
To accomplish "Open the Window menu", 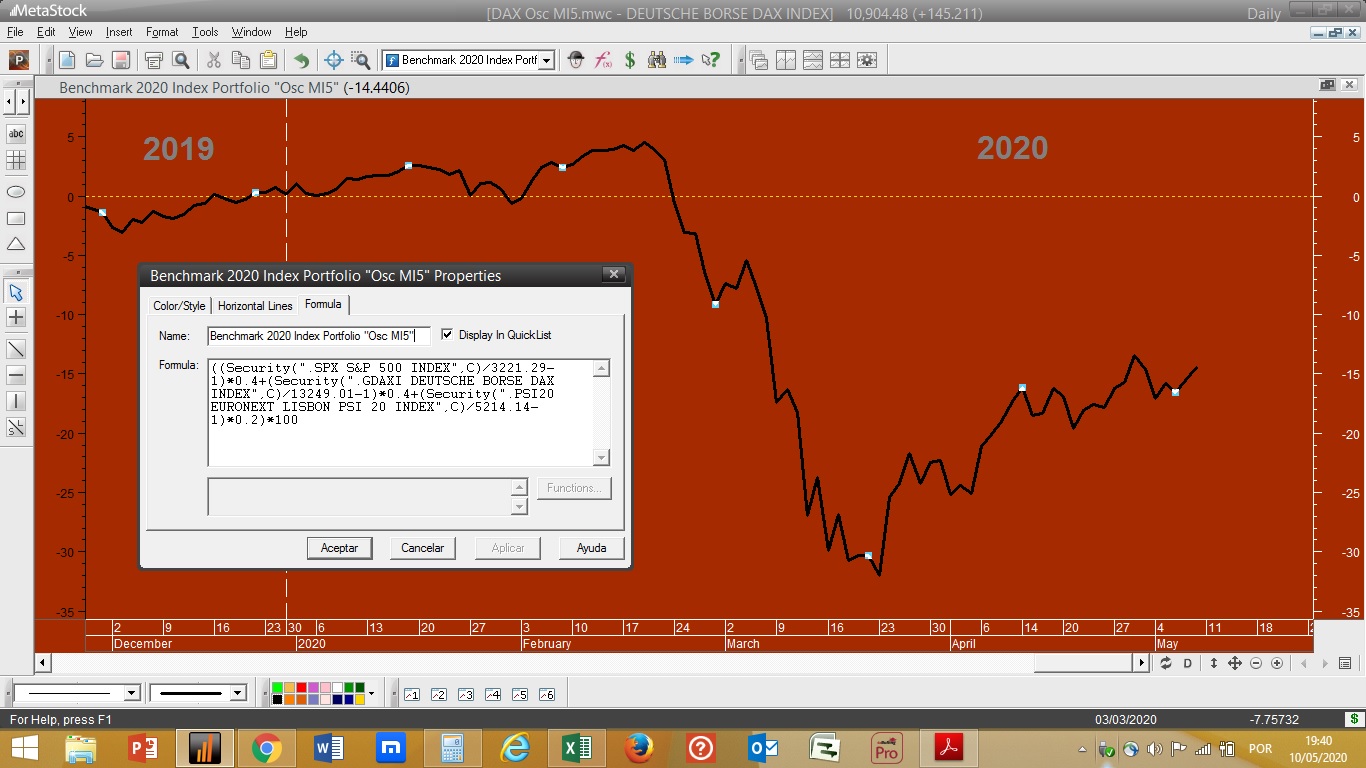I will point(251,32).
